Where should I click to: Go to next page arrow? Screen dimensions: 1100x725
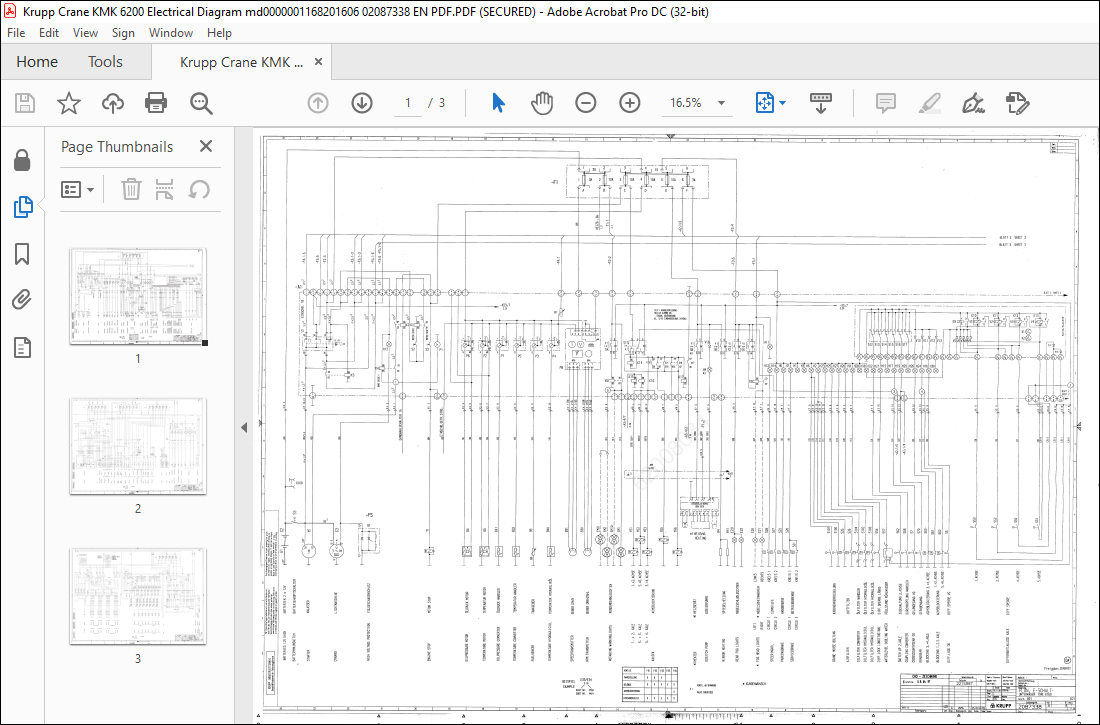[362, 103]
